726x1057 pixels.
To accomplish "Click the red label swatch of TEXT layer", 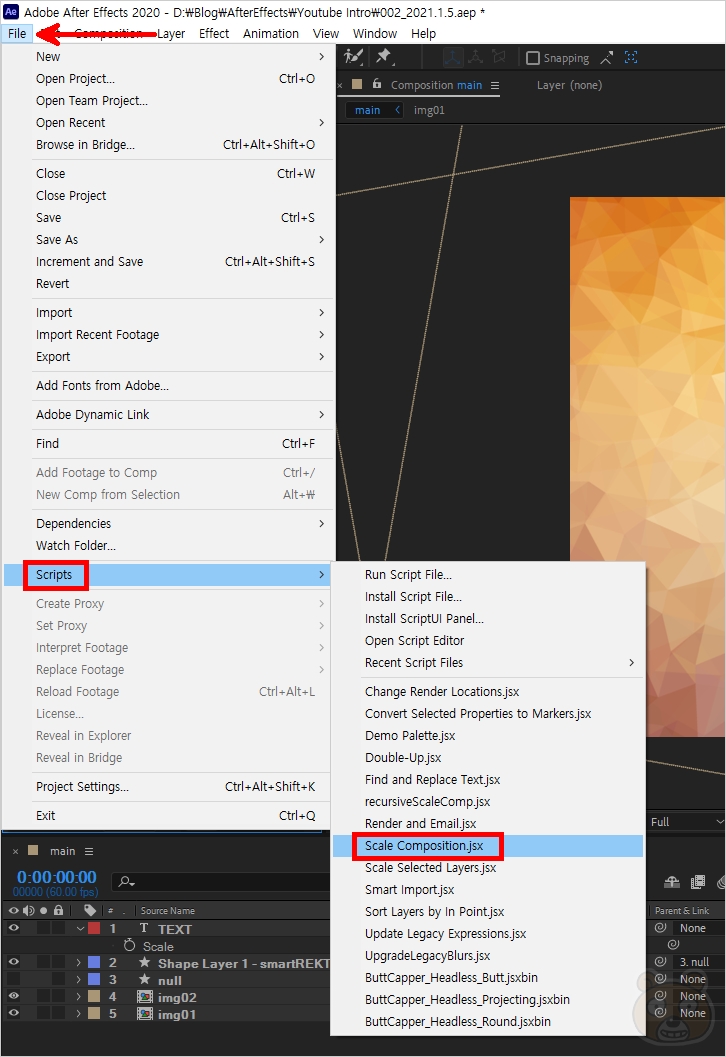I will (x=94, y=928).
